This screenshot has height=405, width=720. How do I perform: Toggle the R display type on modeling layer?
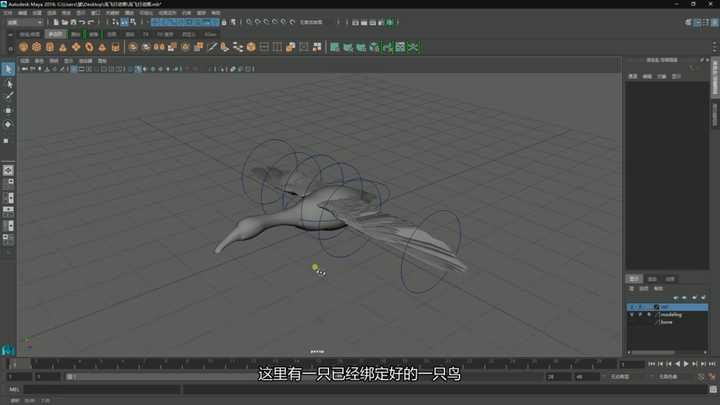[x=648, y=315]
